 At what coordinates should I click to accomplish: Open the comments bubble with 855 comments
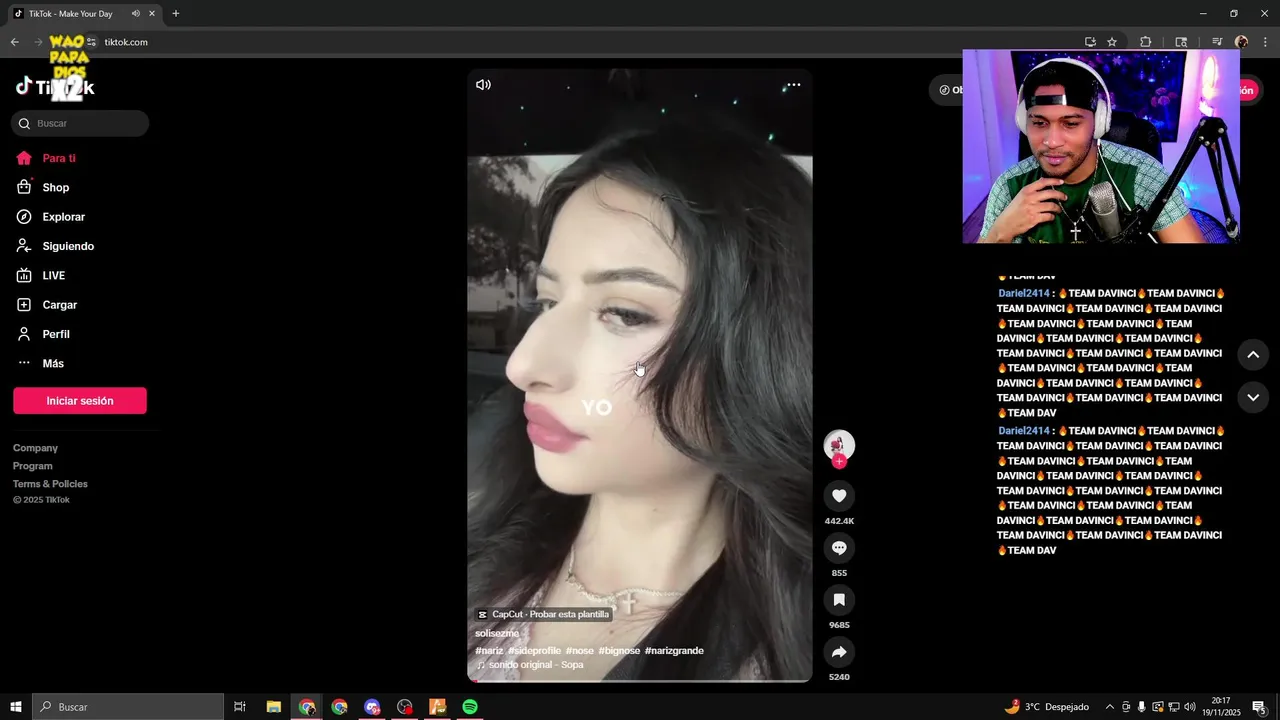(x=839, y=548)
